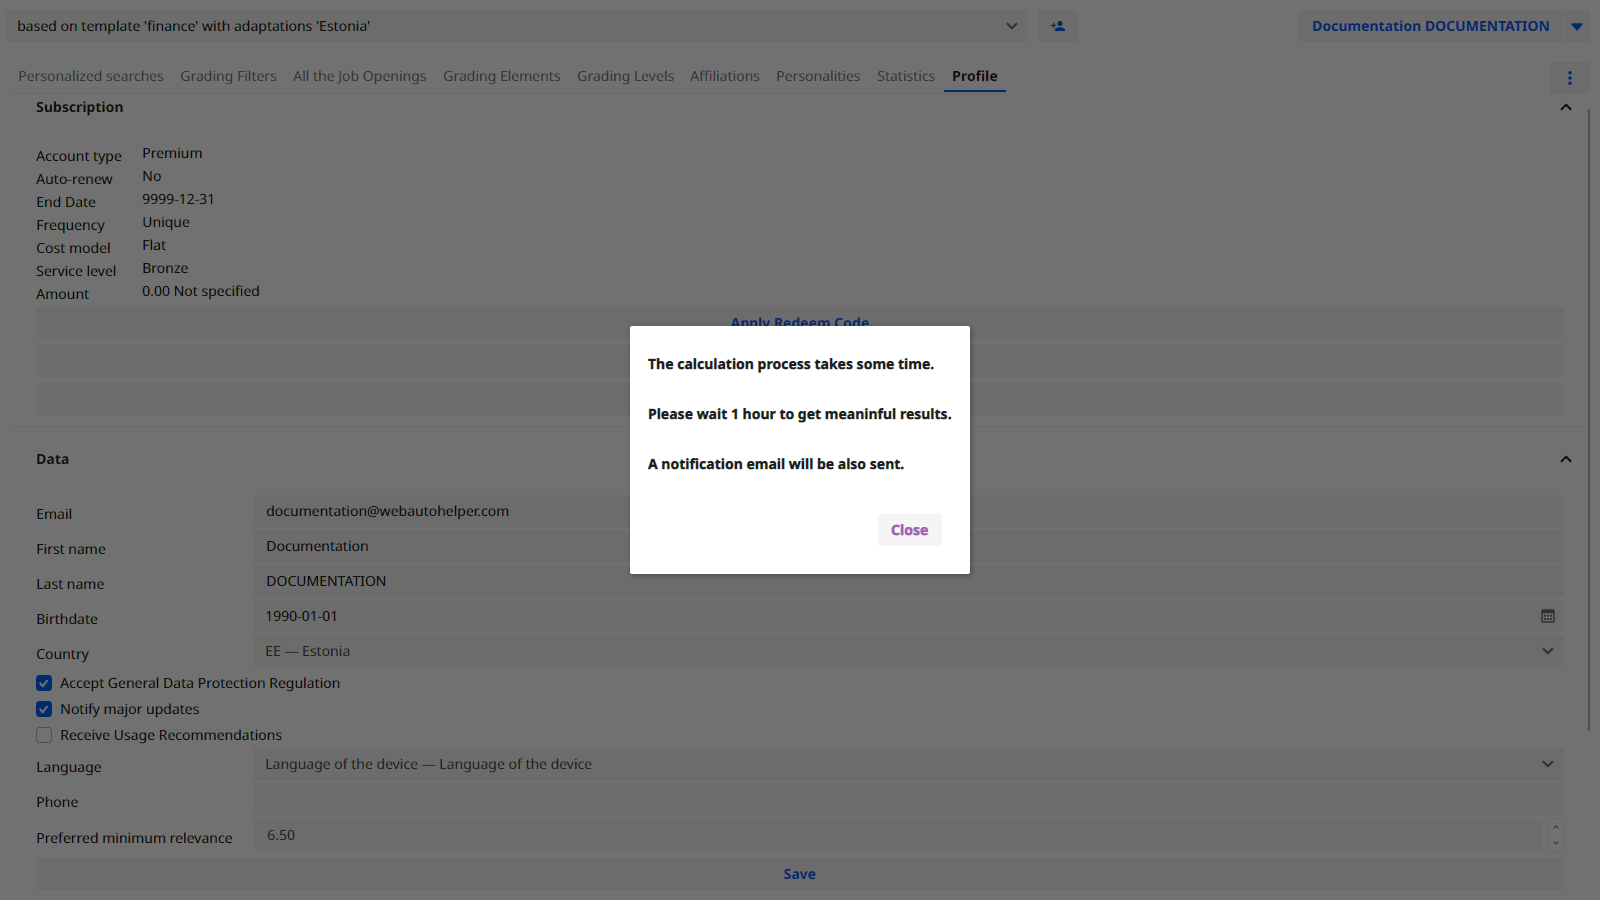Open the Birthdate calendar picker icon
This screenshot has width=1600, height=900.
1547,617
